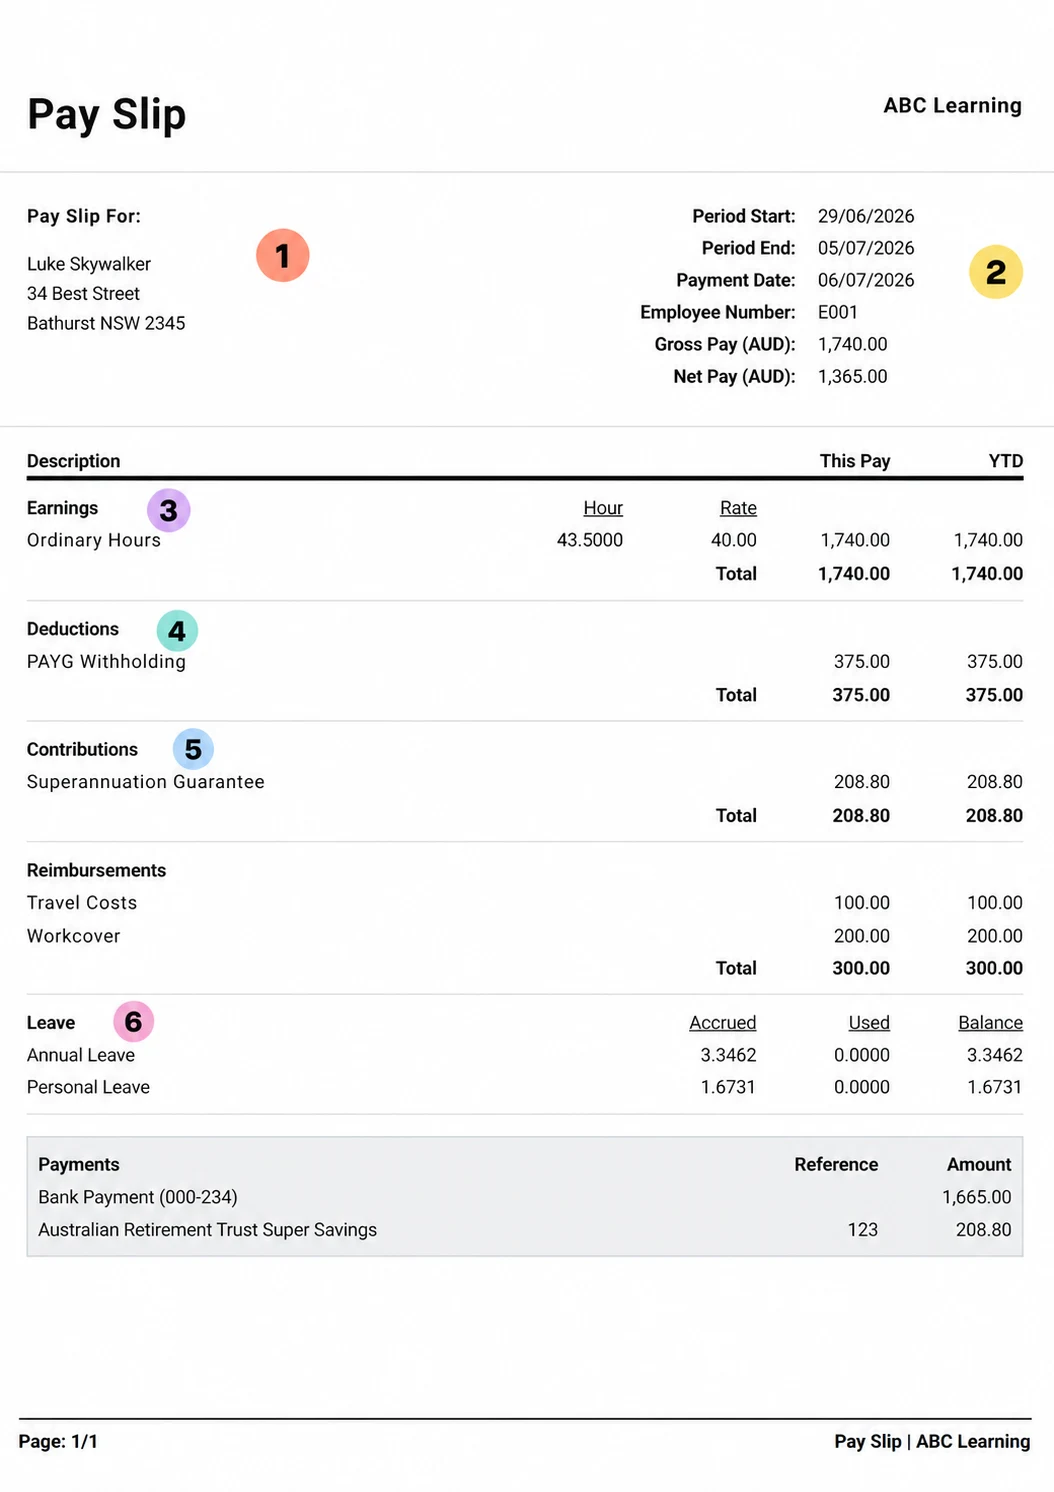Click the 'YTD' column header
The image size is (1054, 1492).
point(1006,461)
